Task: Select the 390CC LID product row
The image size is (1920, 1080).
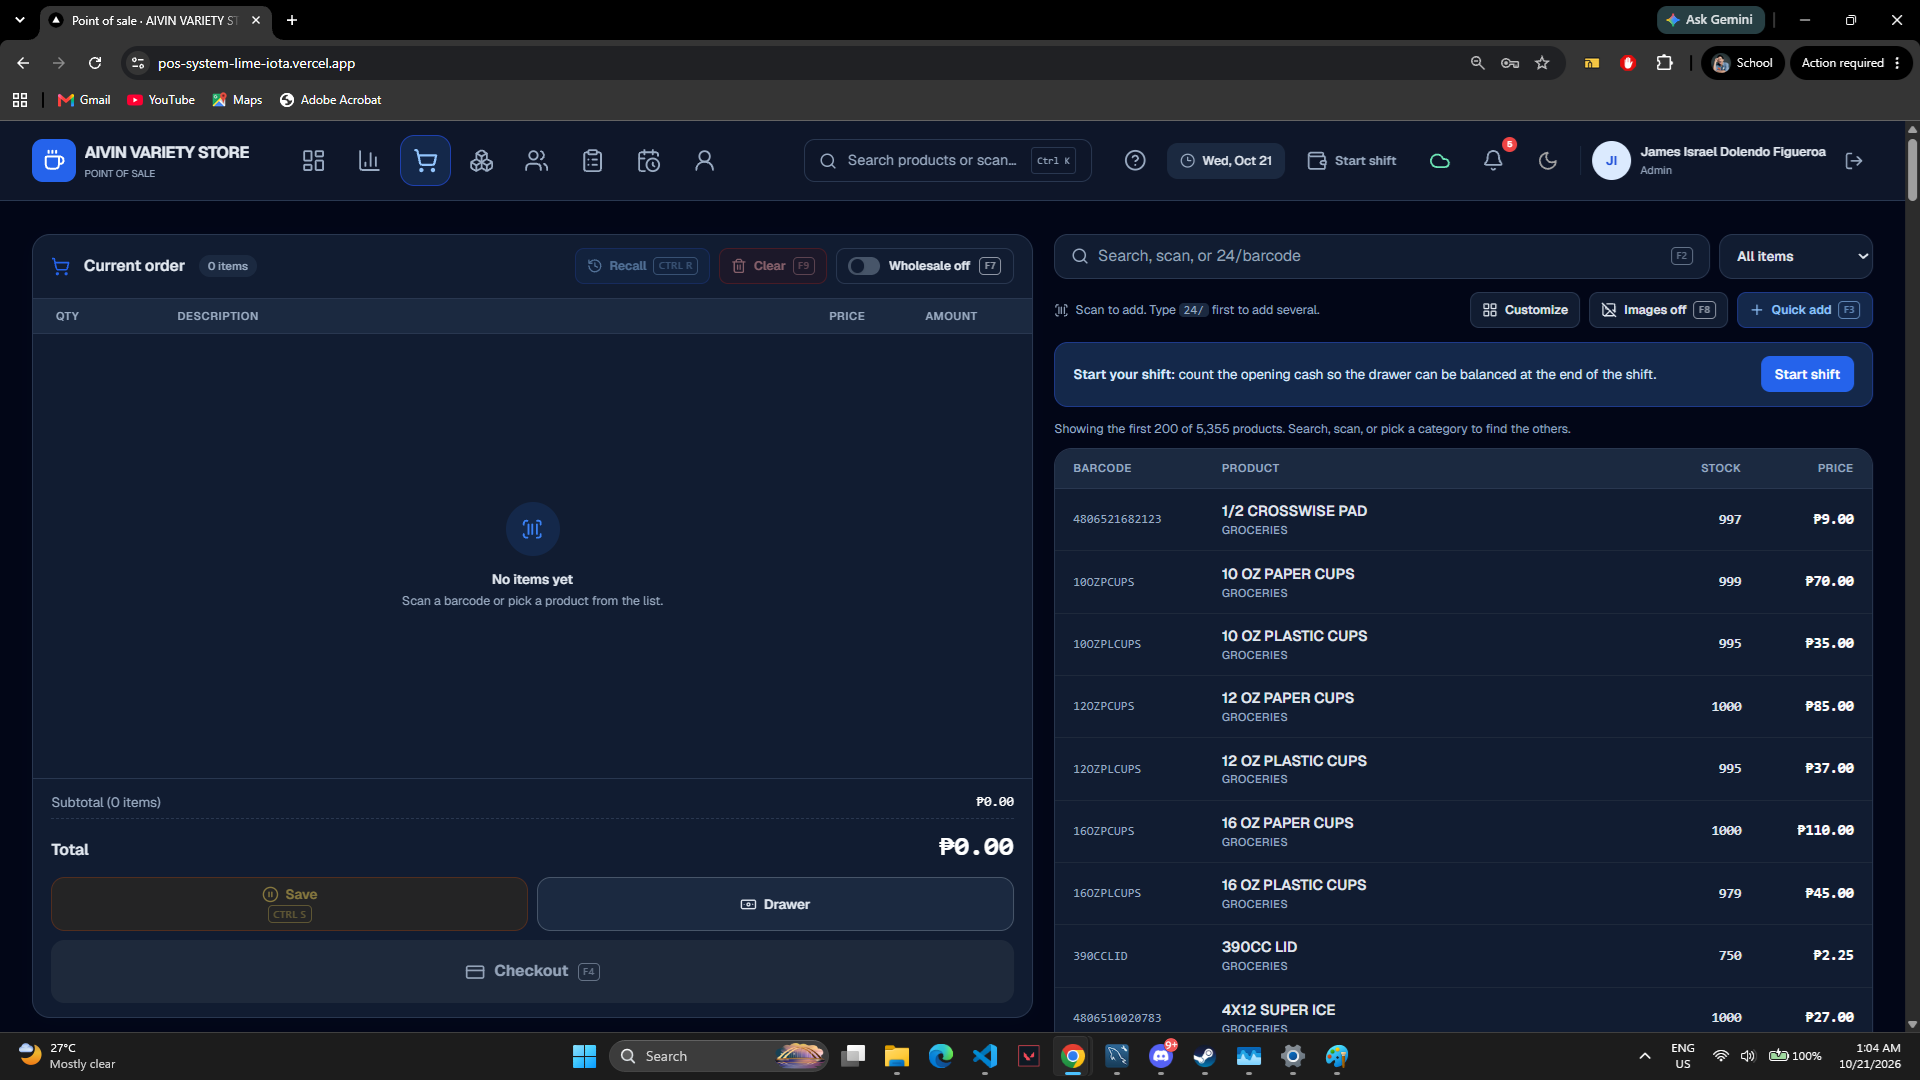Action: tap(1463, 956)
